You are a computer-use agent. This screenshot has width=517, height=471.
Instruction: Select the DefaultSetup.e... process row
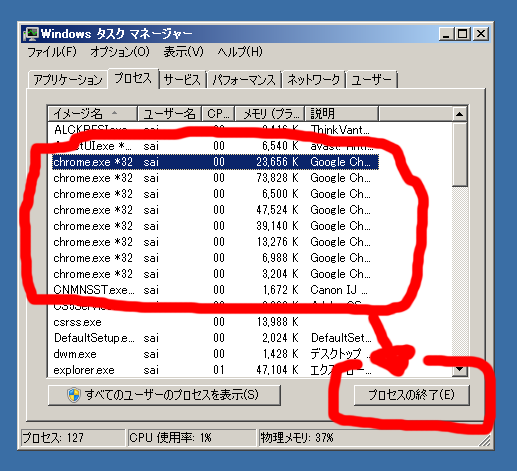[215, 338]
